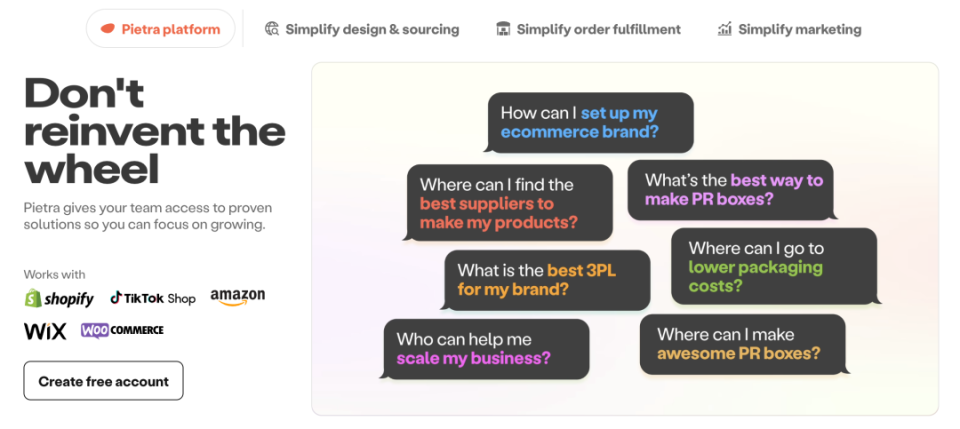Click the marketing bar chart icon

point(725,29)
